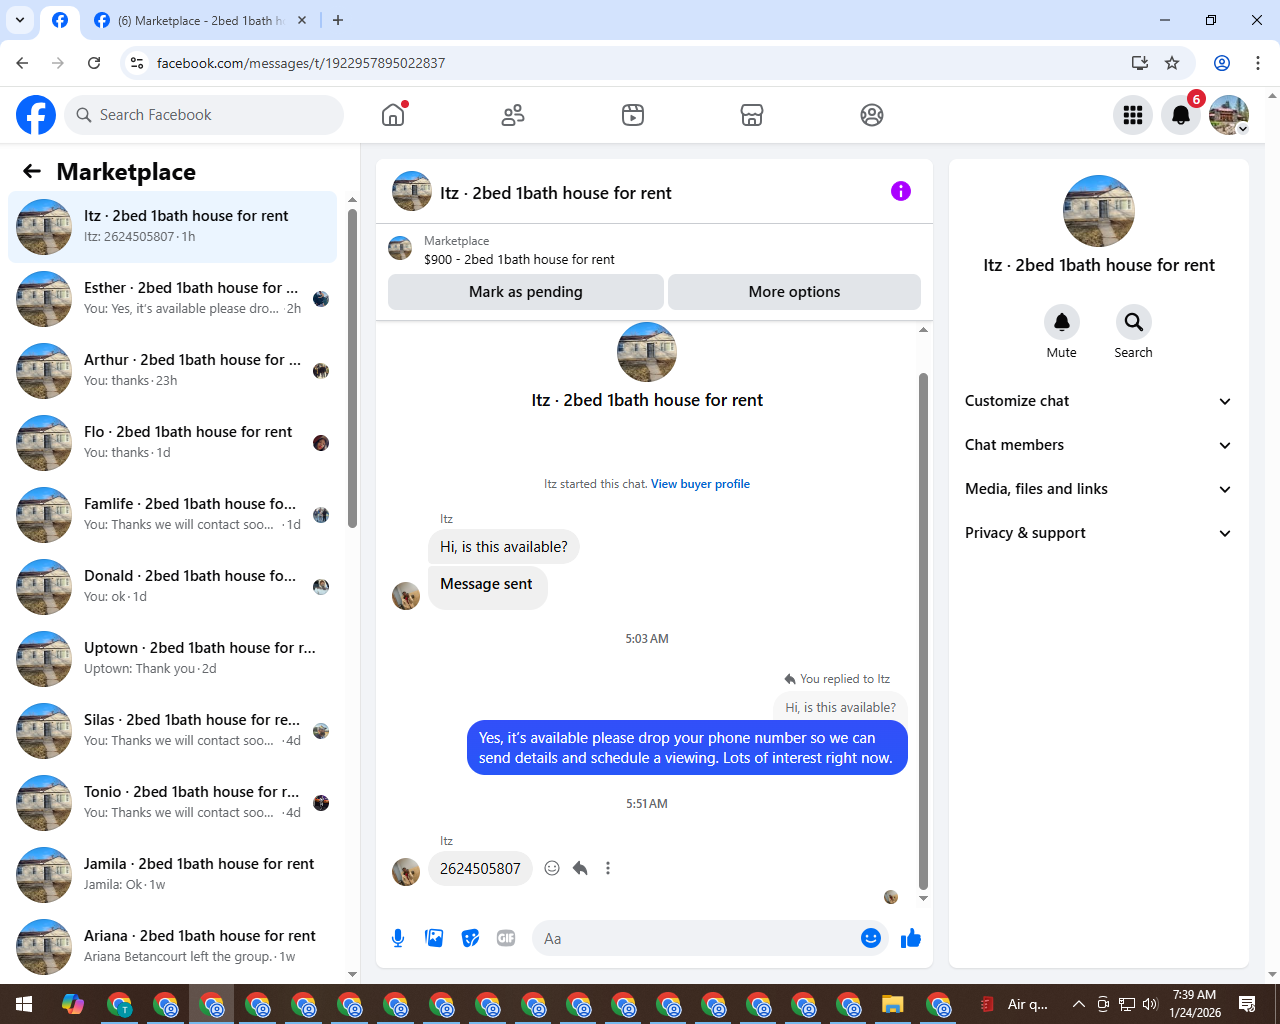Open the Flo conversation
1280x1024 pixels.
(x=172, y=443)
